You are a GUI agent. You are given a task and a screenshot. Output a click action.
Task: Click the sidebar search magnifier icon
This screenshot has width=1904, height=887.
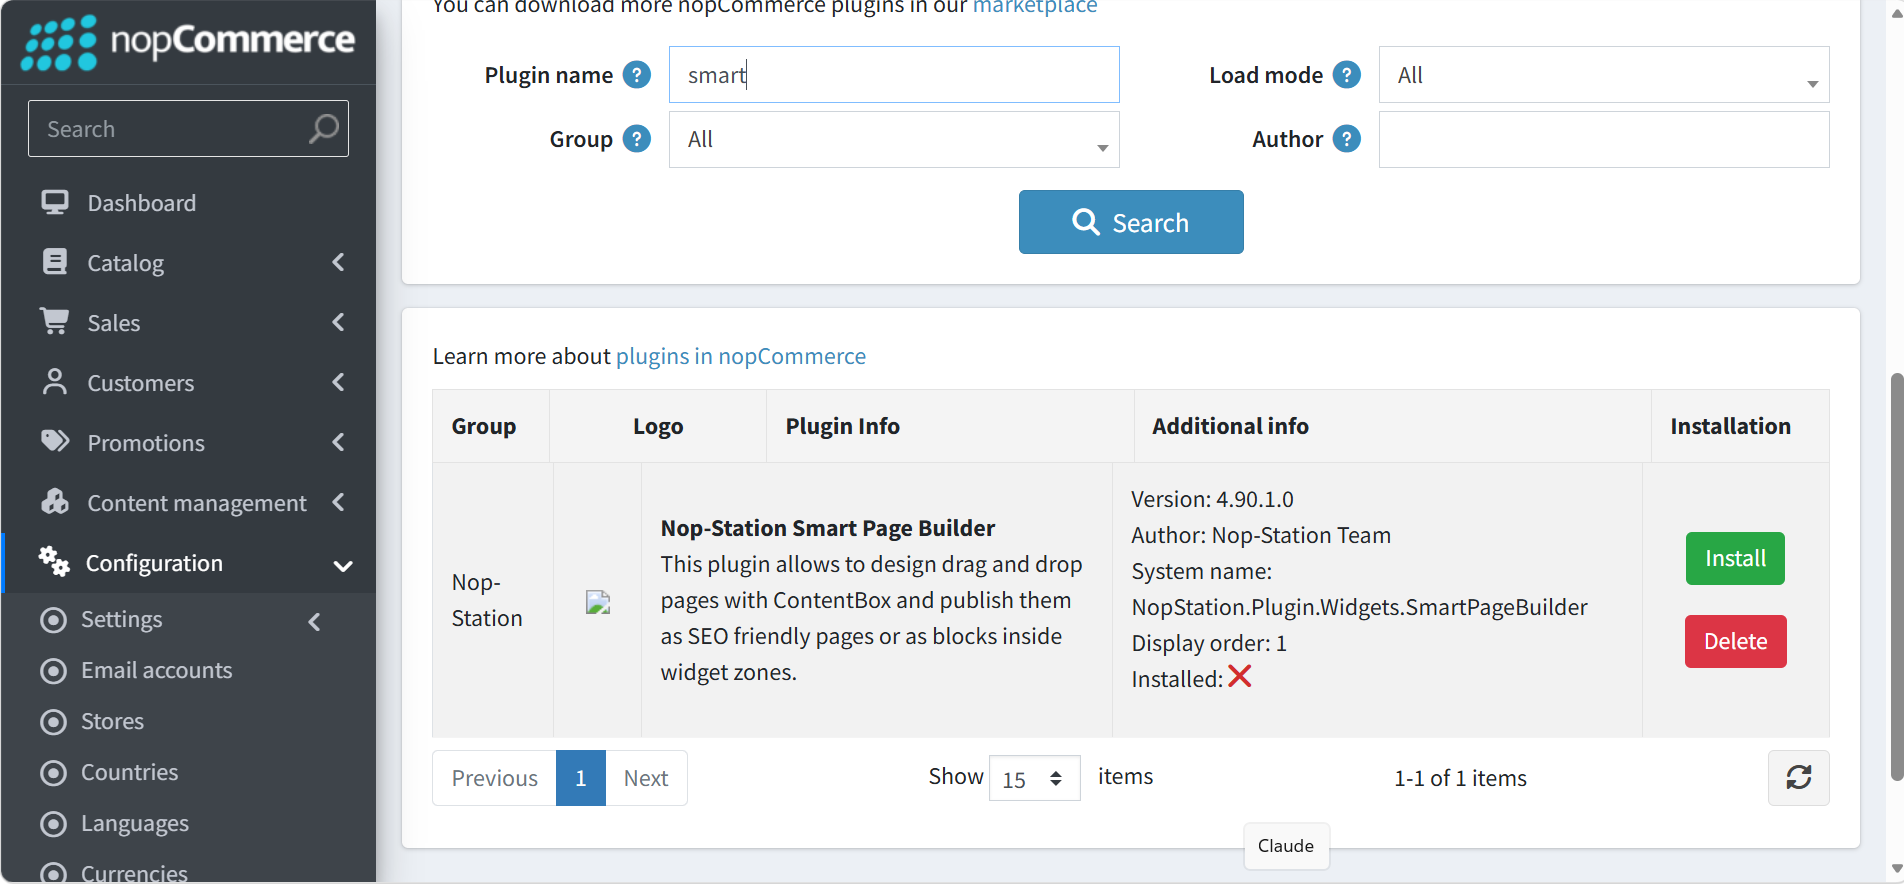323,129
